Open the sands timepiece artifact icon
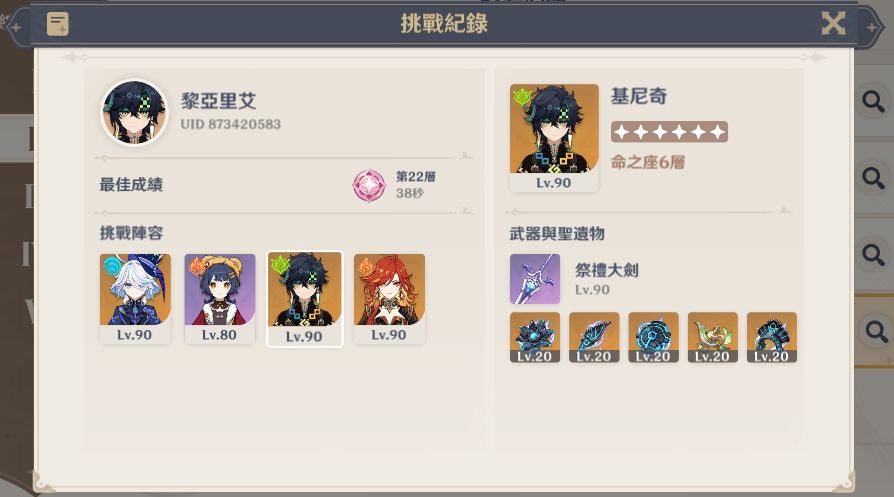This screenshot has width=894, height=497. point(653,337)
